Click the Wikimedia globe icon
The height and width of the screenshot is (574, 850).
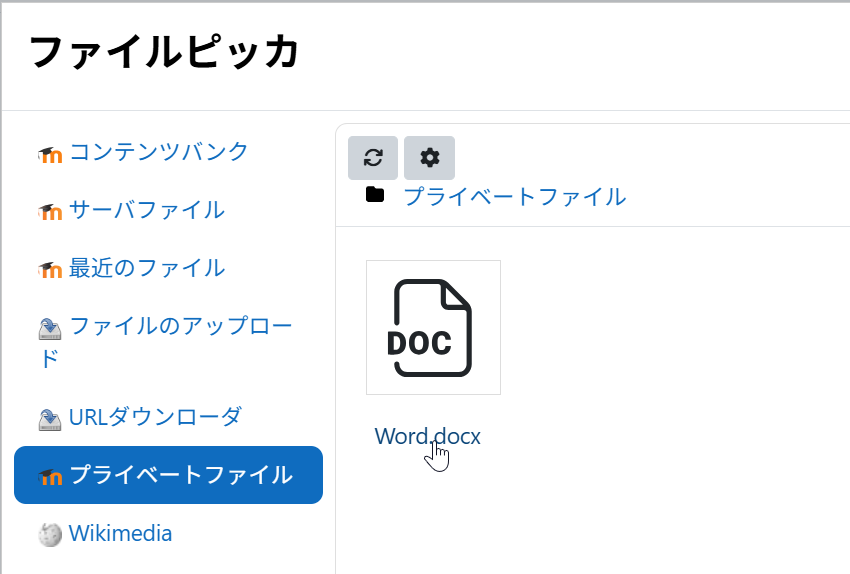[50, 535]
